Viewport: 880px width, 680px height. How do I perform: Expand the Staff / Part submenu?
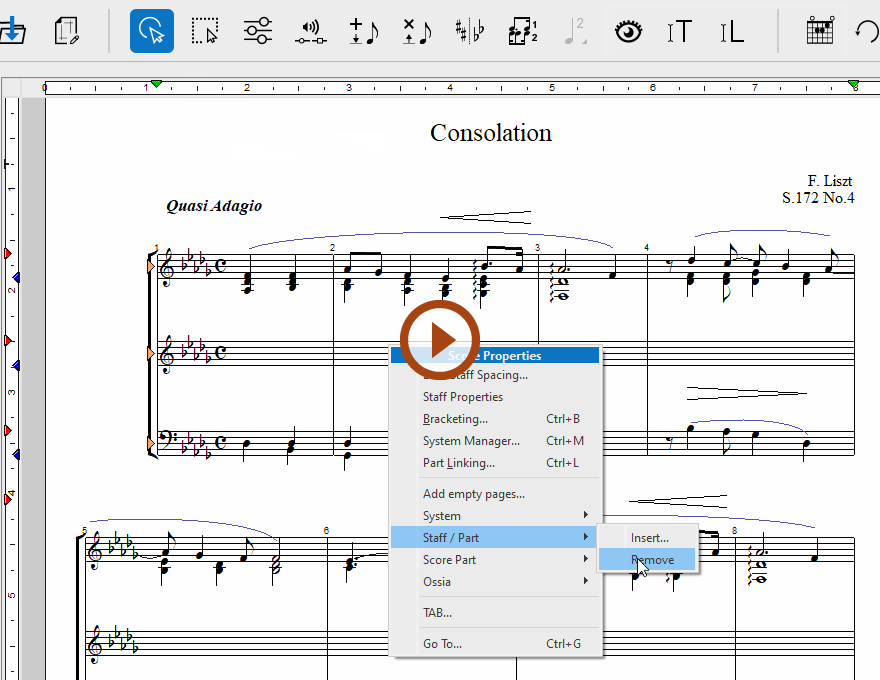click(x=495, y=537)
